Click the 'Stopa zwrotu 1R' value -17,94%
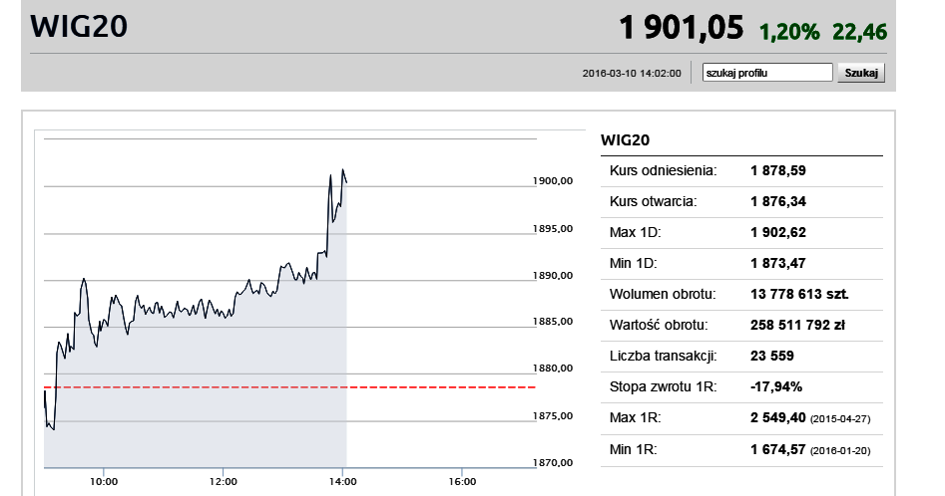 776,388
